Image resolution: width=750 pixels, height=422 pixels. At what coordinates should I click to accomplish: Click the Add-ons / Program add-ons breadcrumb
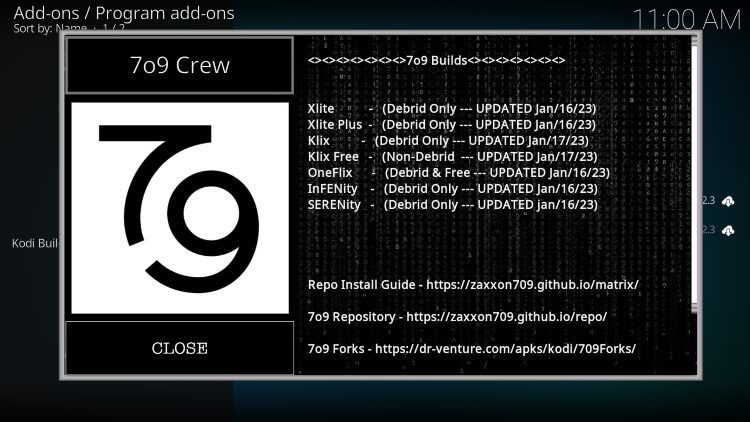point(124,13)
